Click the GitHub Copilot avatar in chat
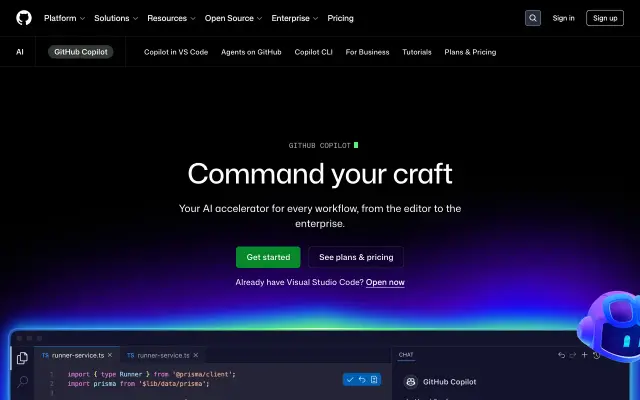Viewport: 640px width, 400px height. point(411,382)
